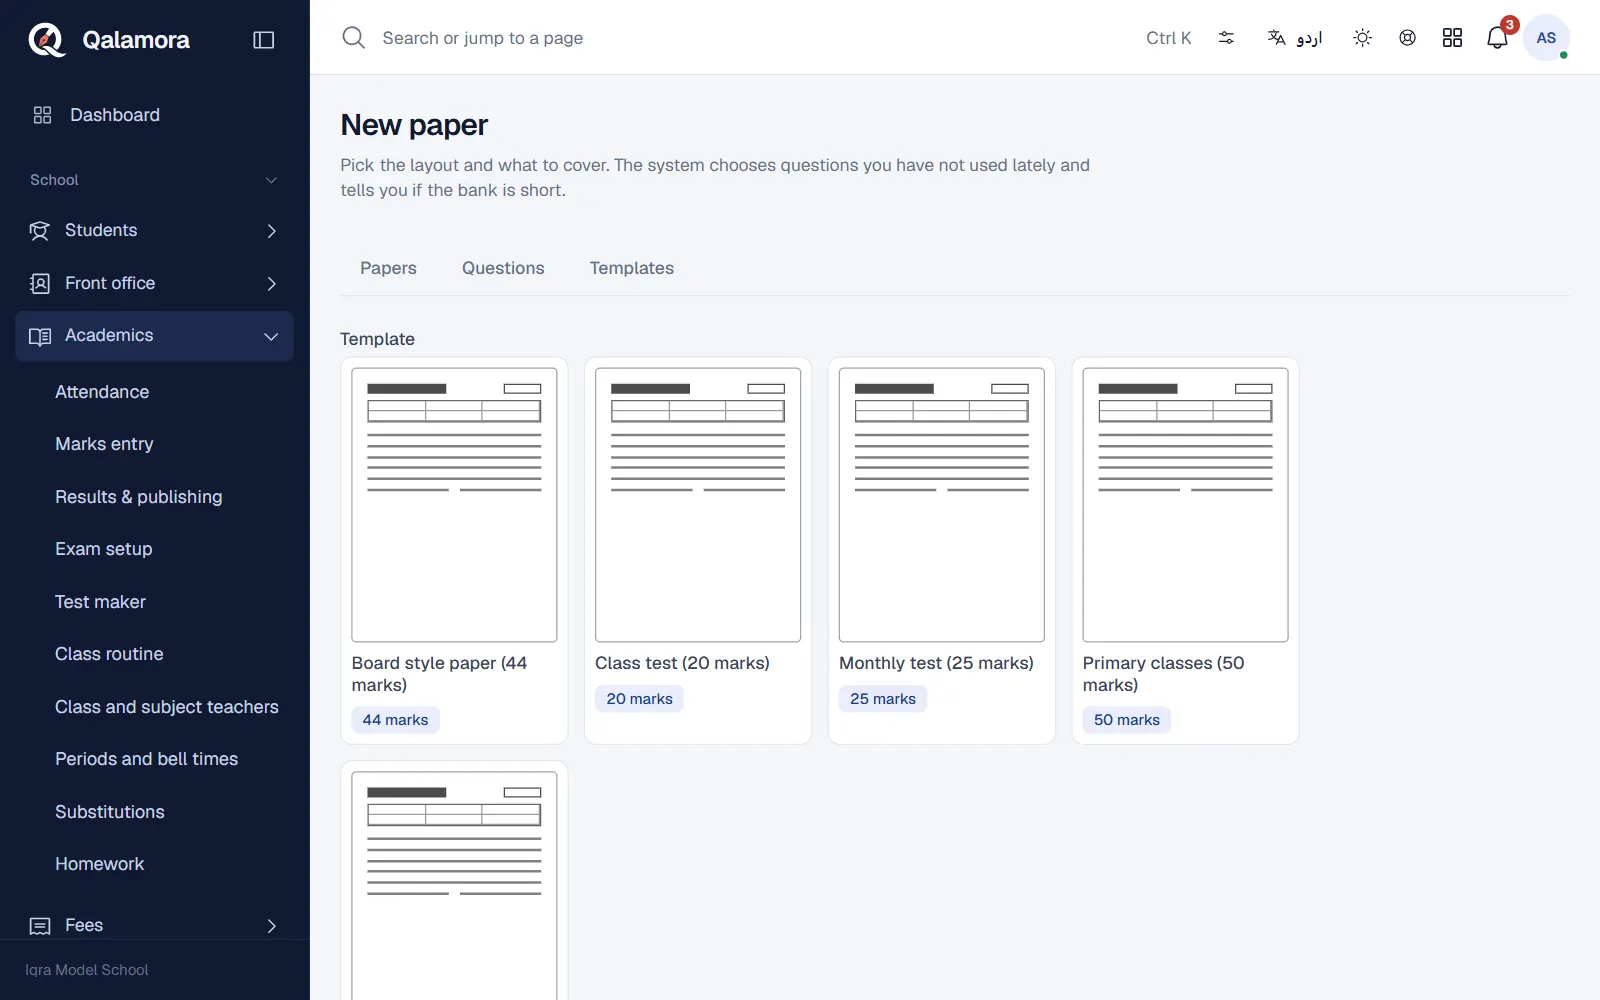This screenshot has height=1000, width=1600.
Task: Open Periods and bell times
Action: coord(147,759)
